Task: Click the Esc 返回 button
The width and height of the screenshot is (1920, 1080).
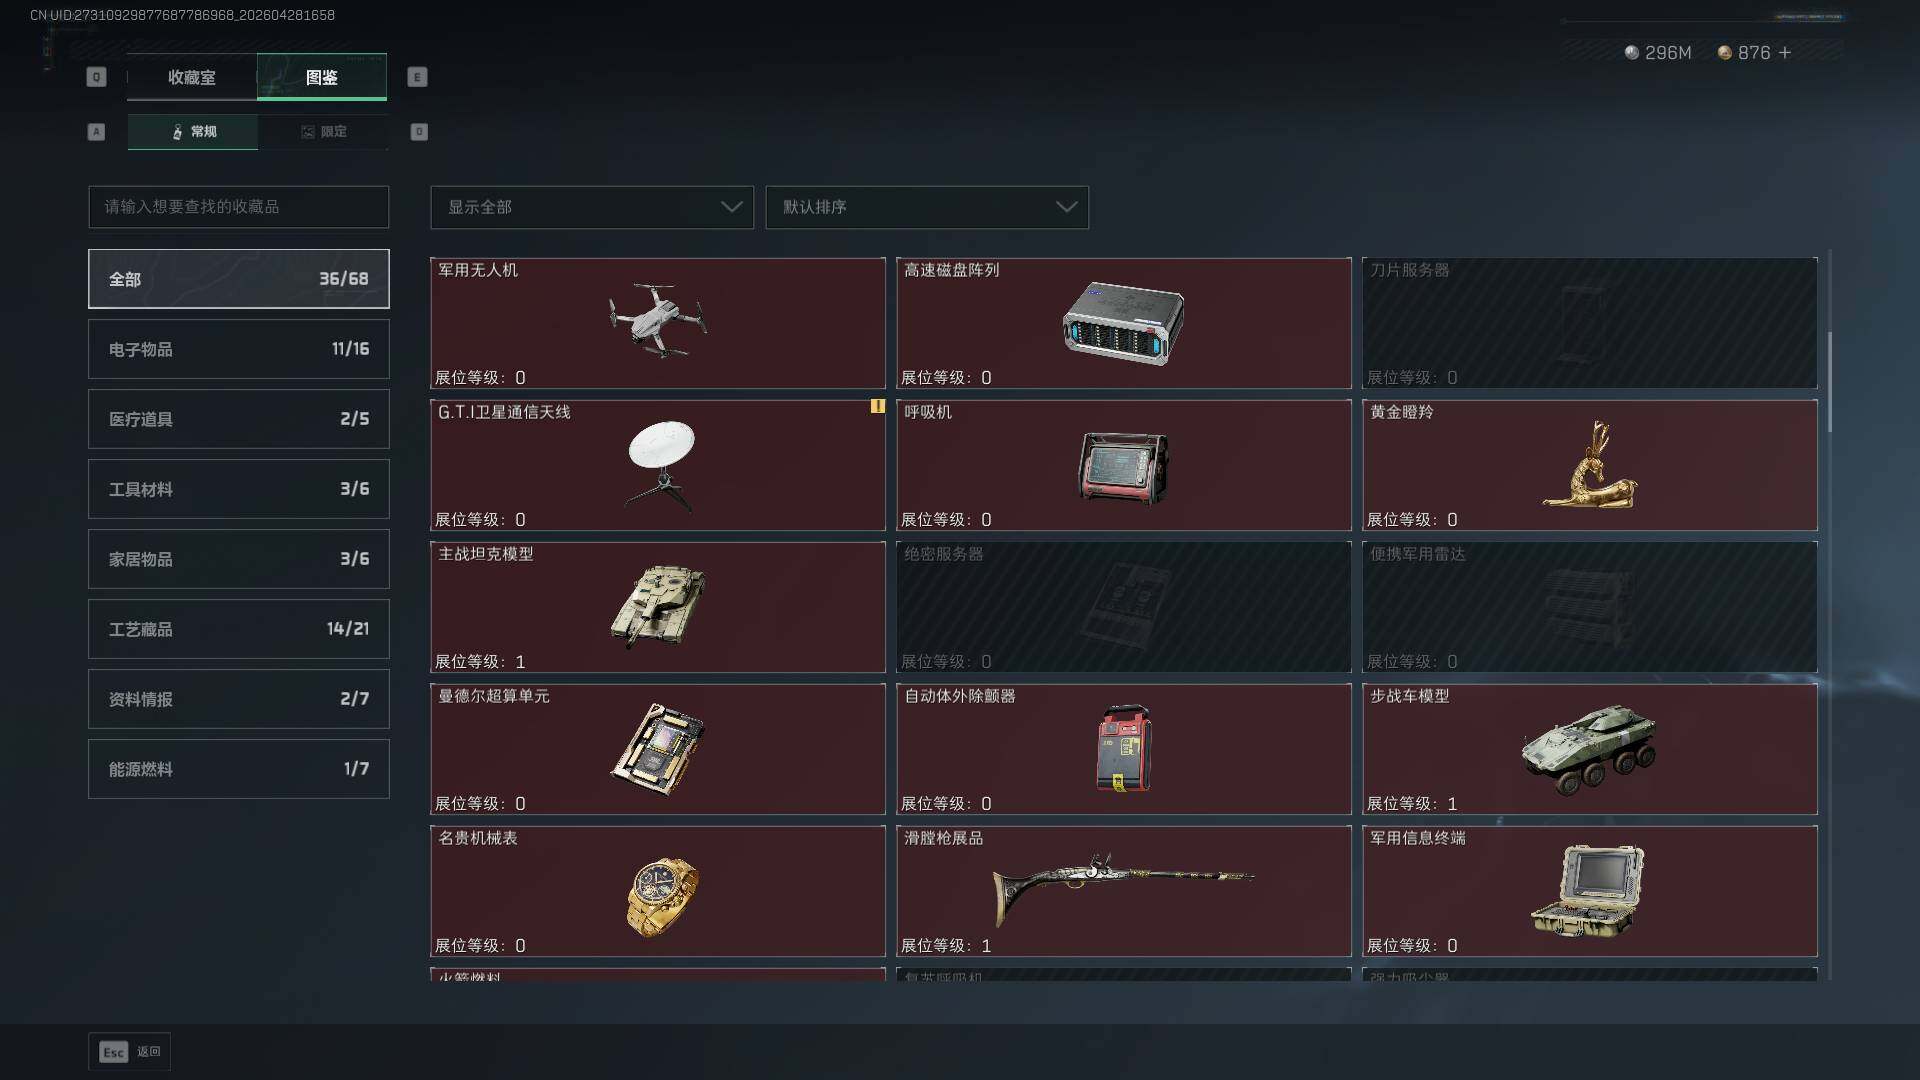Action: pyautogui.click(x=130, y=1052)
